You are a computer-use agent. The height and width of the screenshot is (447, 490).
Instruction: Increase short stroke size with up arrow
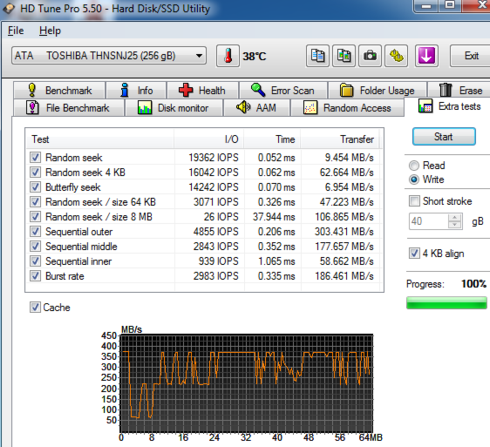tap(455, 218)
